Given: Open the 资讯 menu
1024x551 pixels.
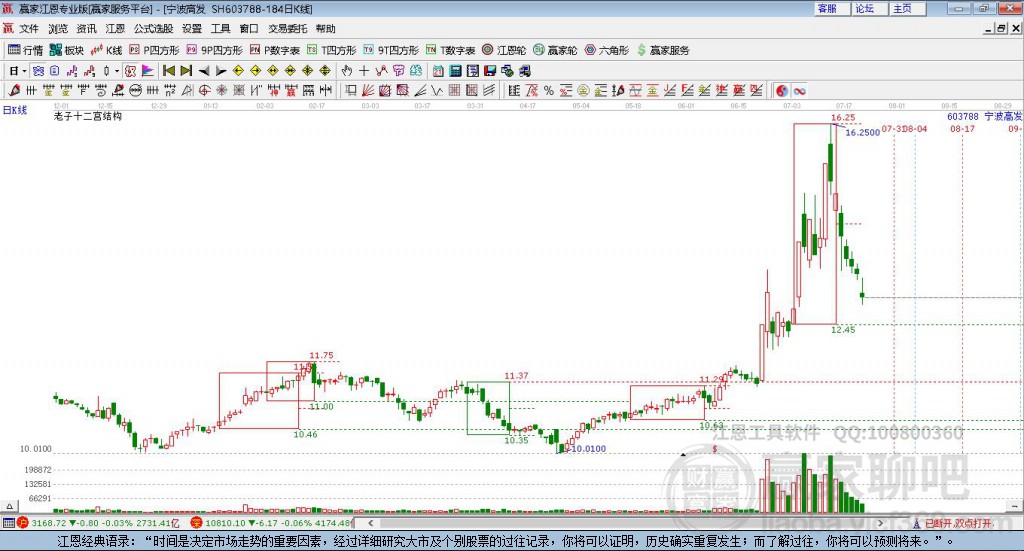Looking at the screenshot, I should tap(86, 29).
